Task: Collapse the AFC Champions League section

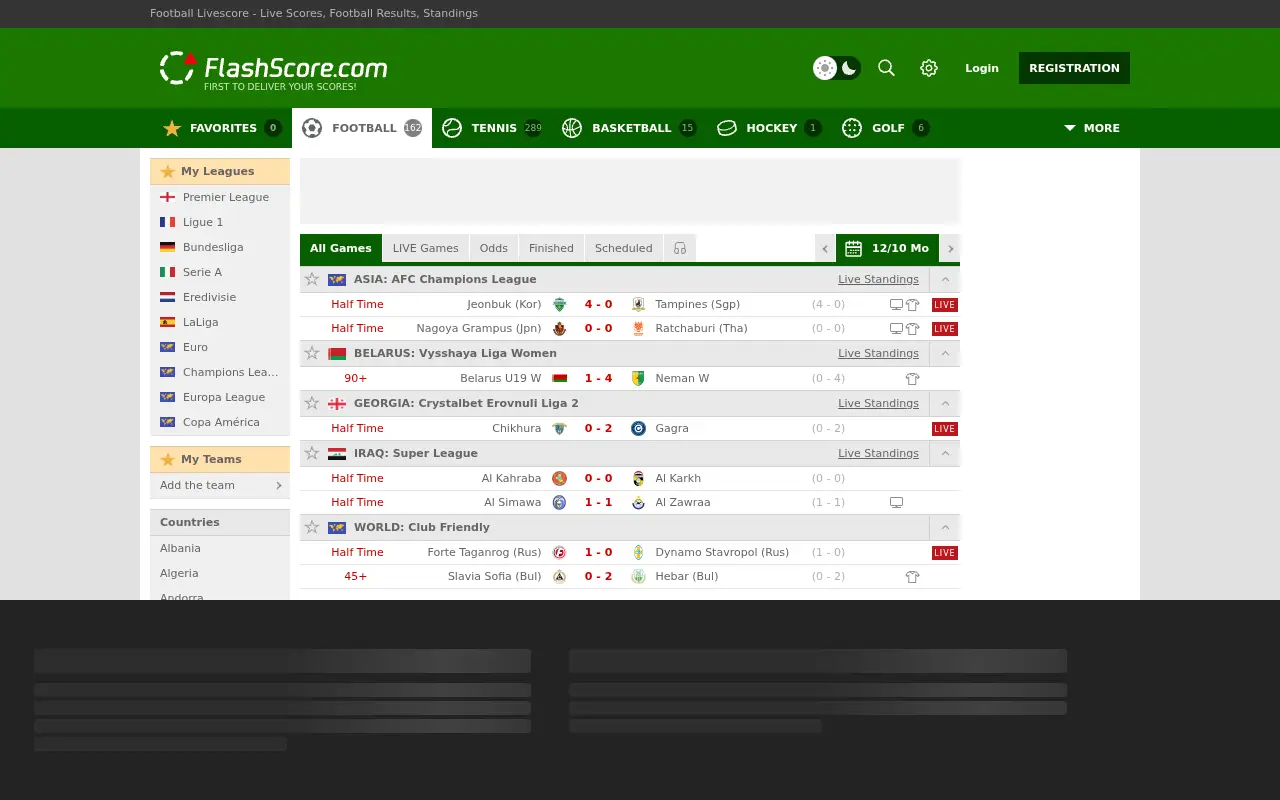Action: (945, 279)
